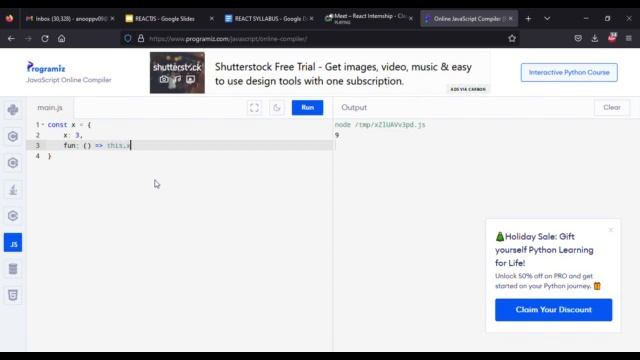Go back in browser history
640x360 pixels.
(11, 39)
